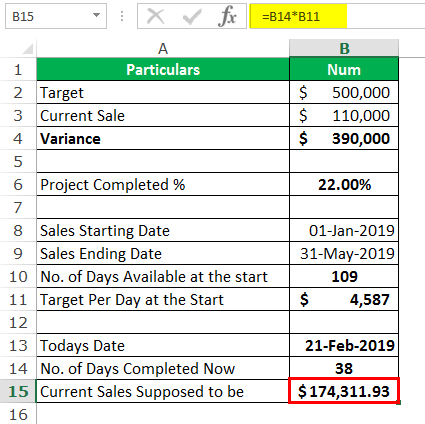The image size is (425, 424).
Task: Select the Todays Date cell 21-Feb-2019
Action: (344, 345)
